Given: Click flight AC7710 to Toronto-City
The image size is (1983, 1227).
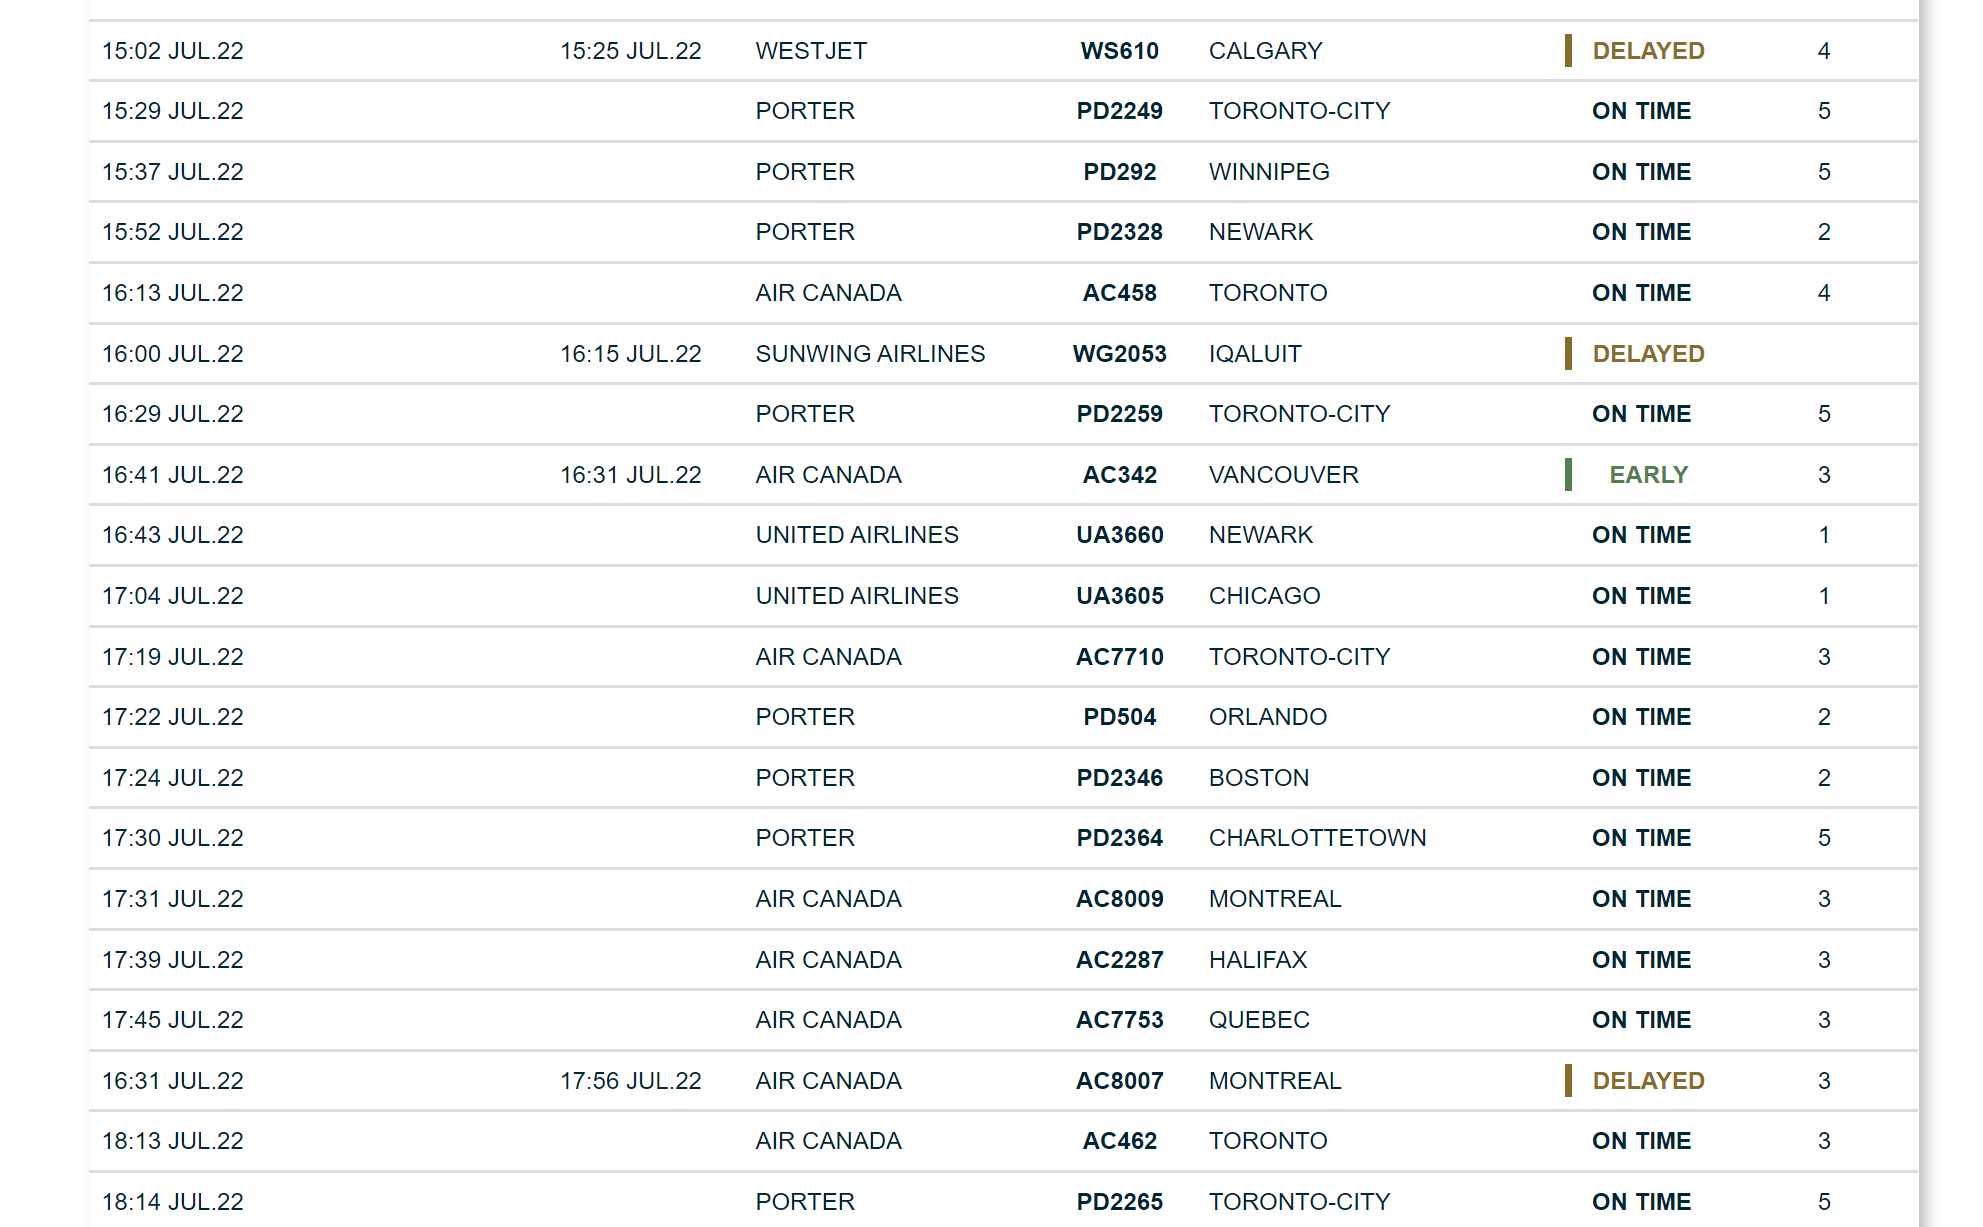Looking at the screenshot, I should 1119,657.
